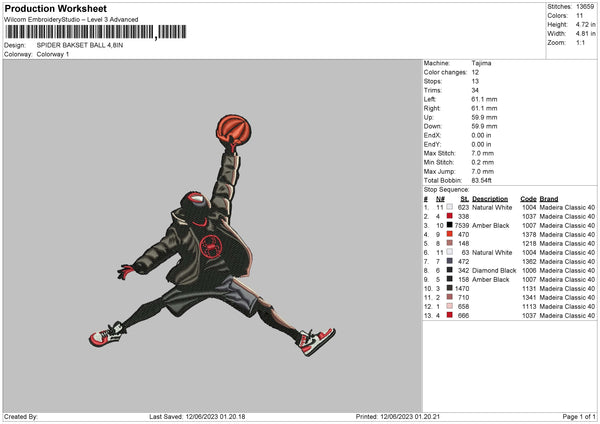Click the 'Right:' measurement 61.1 mm

click(x=484, y=108)
